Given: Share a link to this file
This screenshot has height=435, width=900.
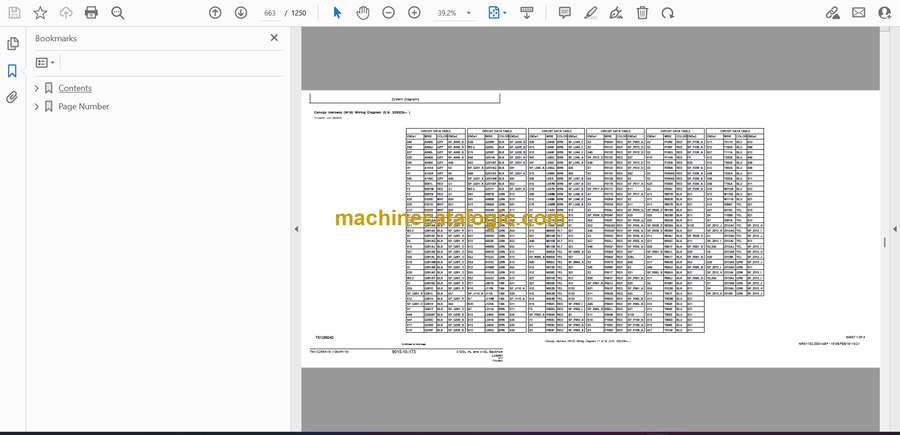Looking at the screenshot, I should click(833, 13).
